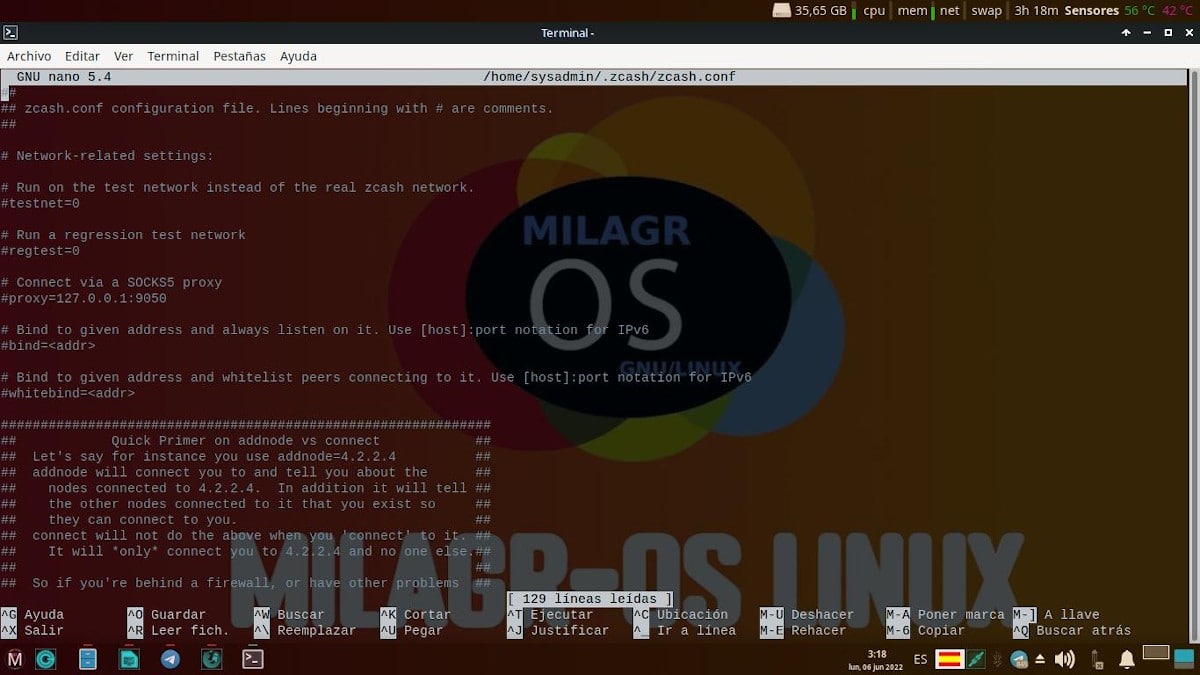Click the ^G Ayuda shortcut
The image size is (1200, 675).
[32, 615]
